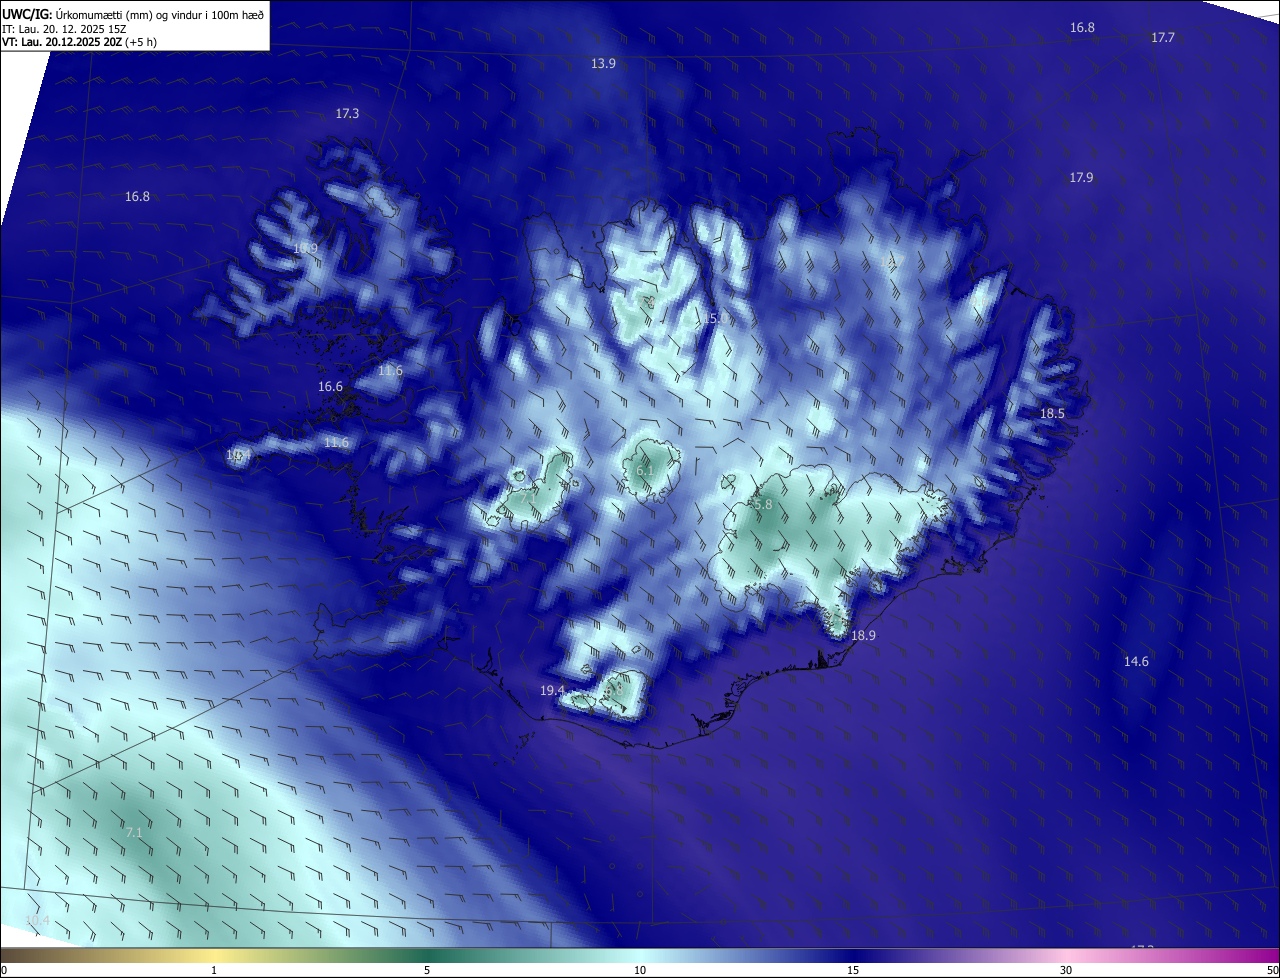
Task: Select the valid time line 'VT: Lau. 20.12.2025 20Z (+5 h)'
Action: (x=79, y=42)
